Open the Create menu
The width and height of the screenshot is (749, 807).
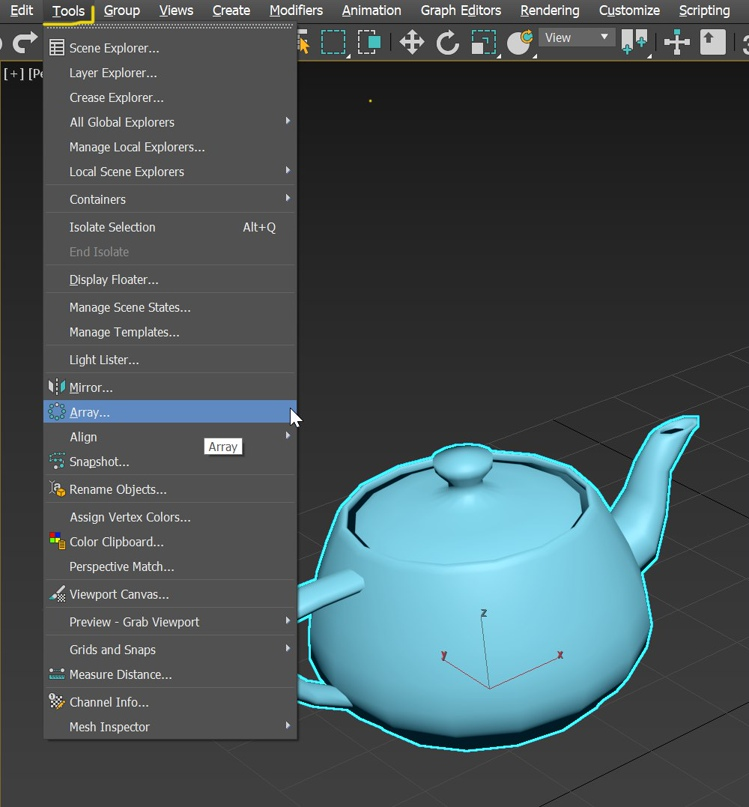(231, 11)
